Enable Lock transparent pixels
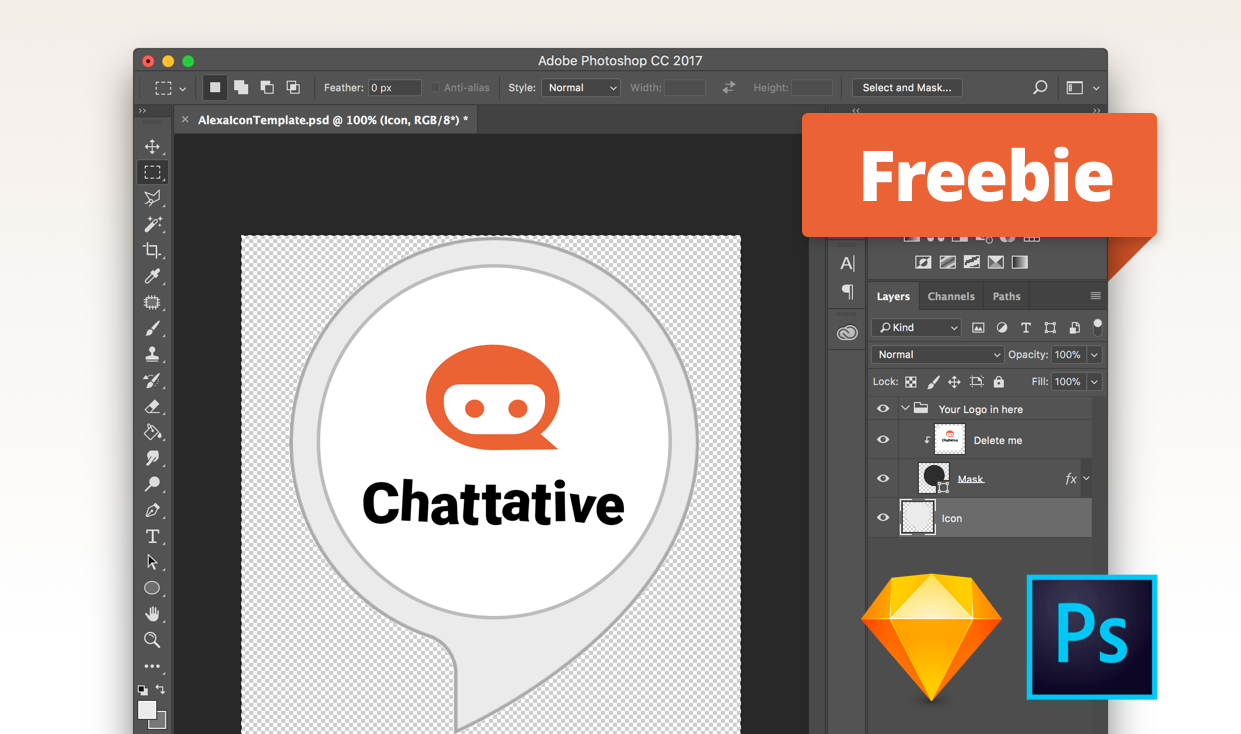This screenshot has width=1241, height=734. [x=910, y=381]
